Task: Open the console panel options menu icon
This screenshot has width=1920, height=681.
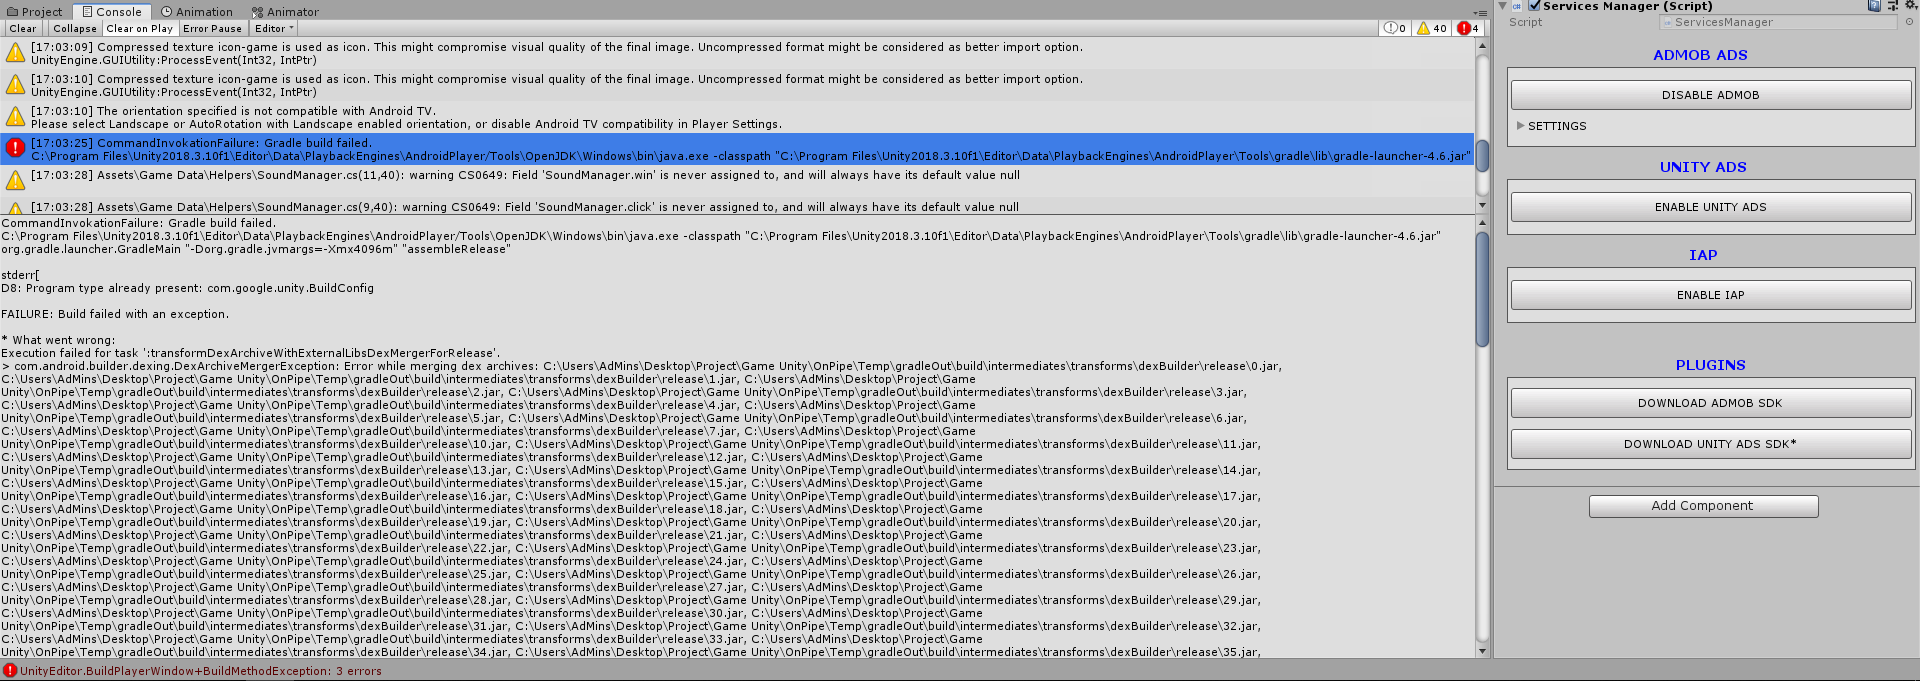Action: (1479, 13)
